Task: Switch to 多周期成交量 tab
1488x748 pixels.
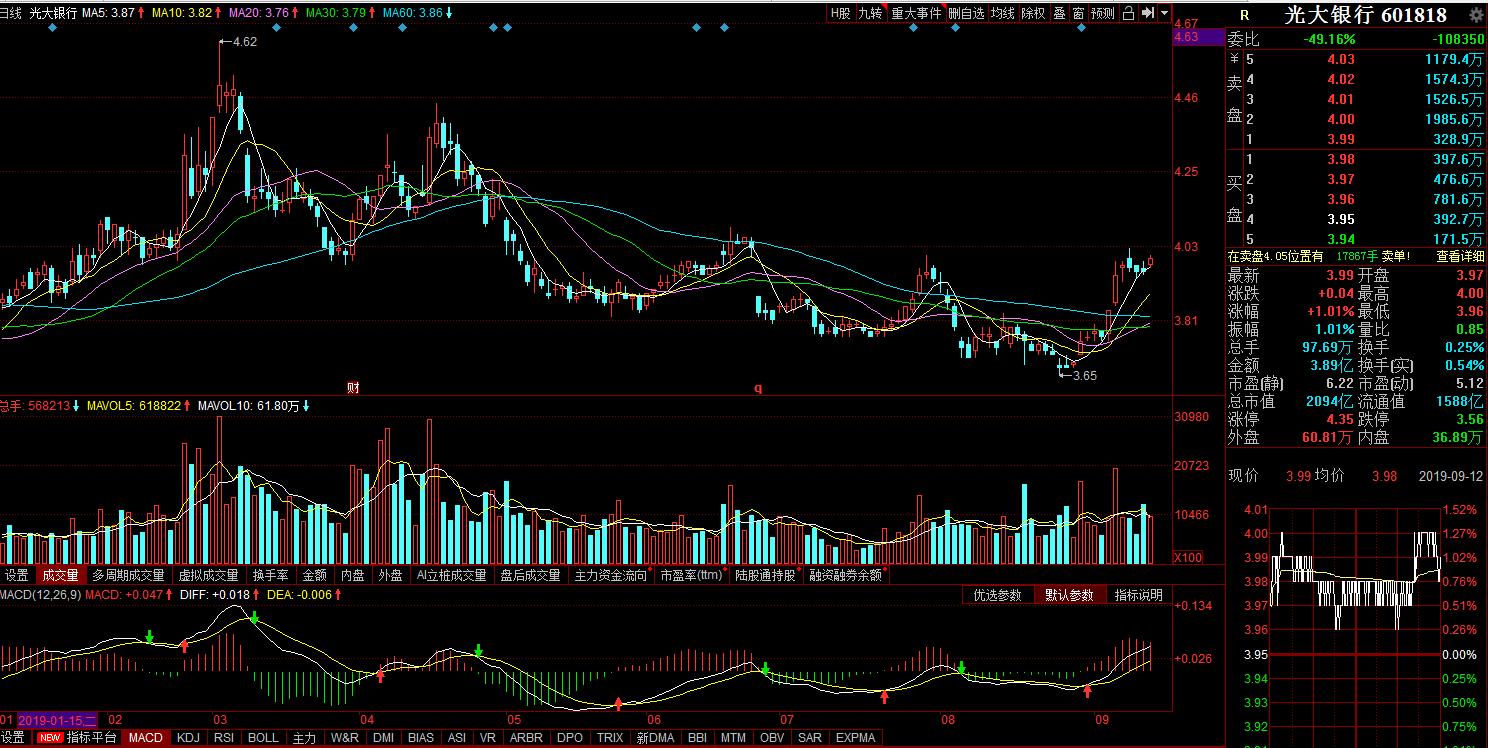Action: click(128, 575)
